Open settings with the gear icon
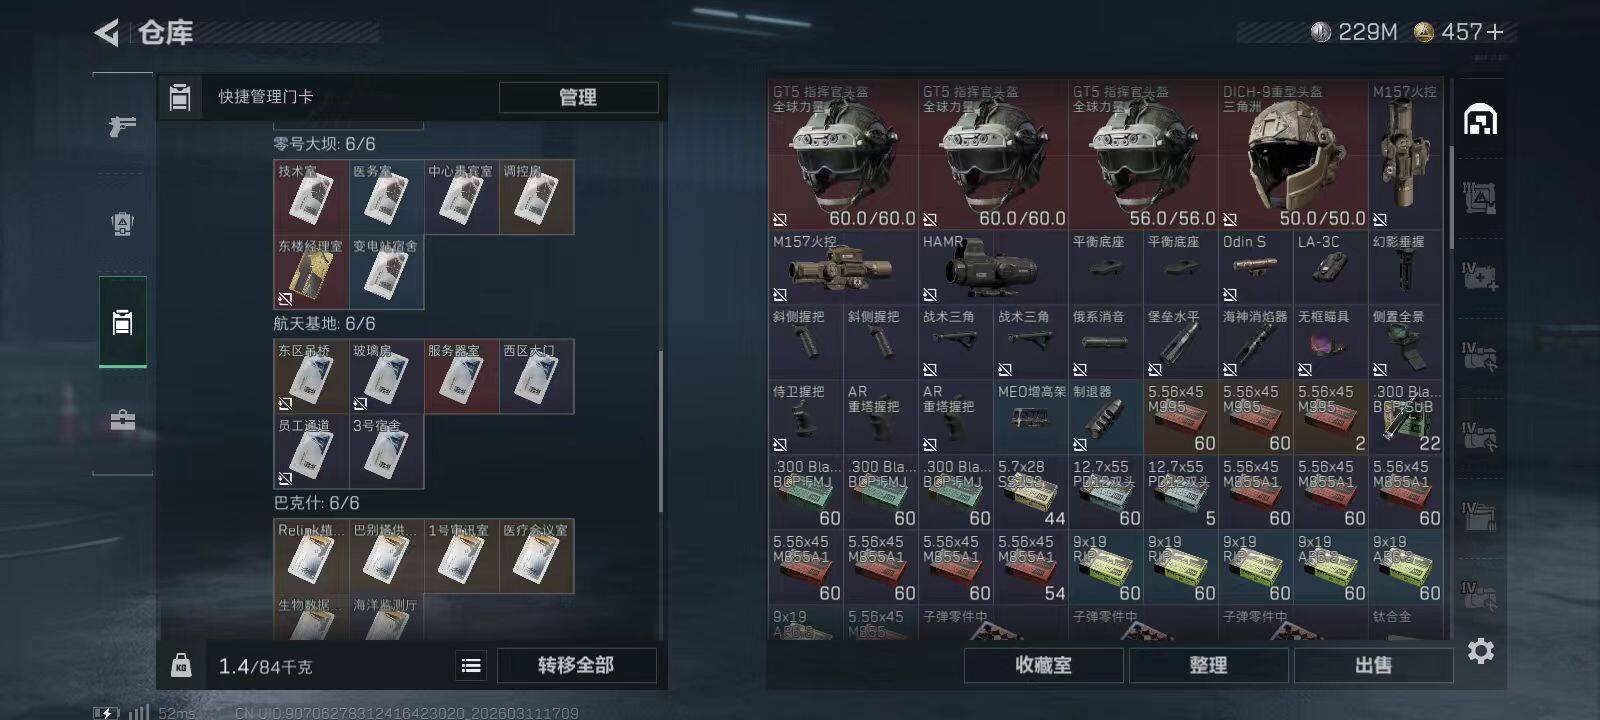1600x720 pixels. [x=1481, y=651]
